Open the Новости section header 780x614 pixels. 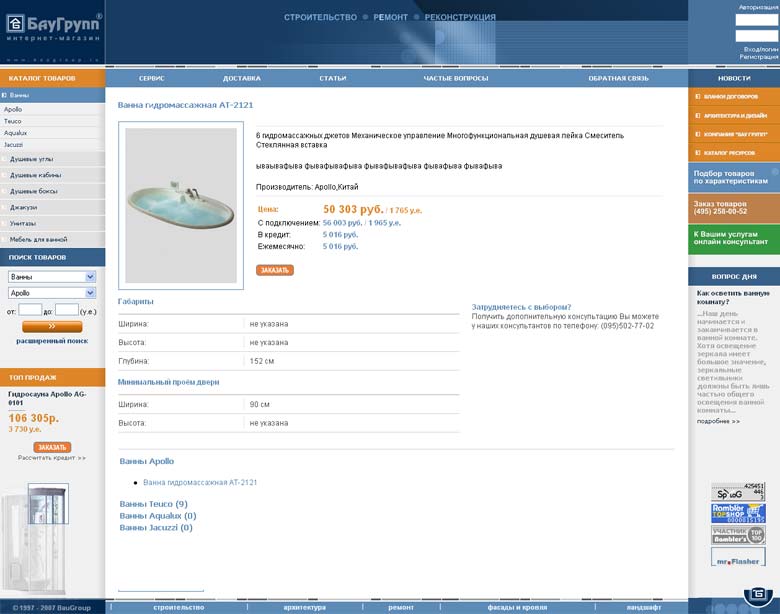pos(734,78)
